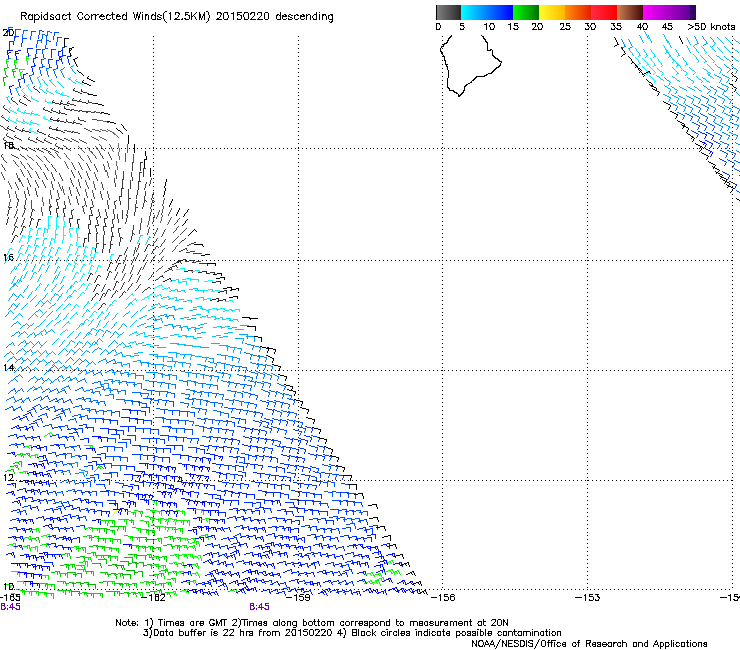Click the "25" legend scale number
This screenshot has width=740, height=650.
click(565, 27)
